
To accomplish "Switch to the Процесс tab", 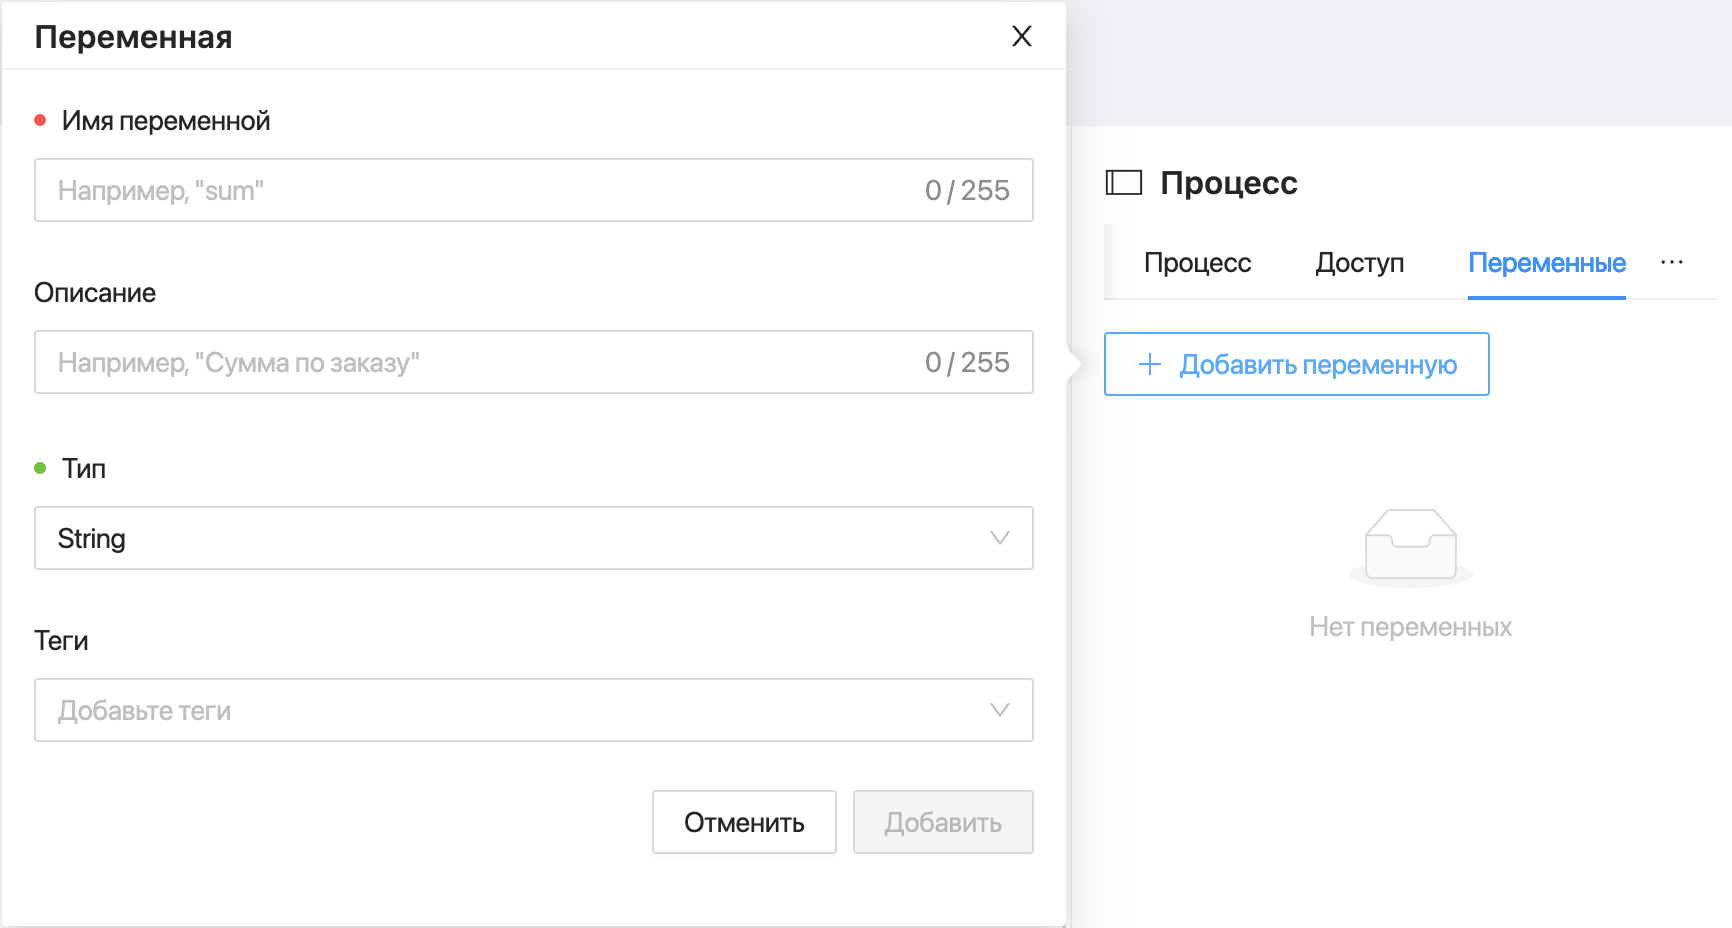I will coord(1197,263).
